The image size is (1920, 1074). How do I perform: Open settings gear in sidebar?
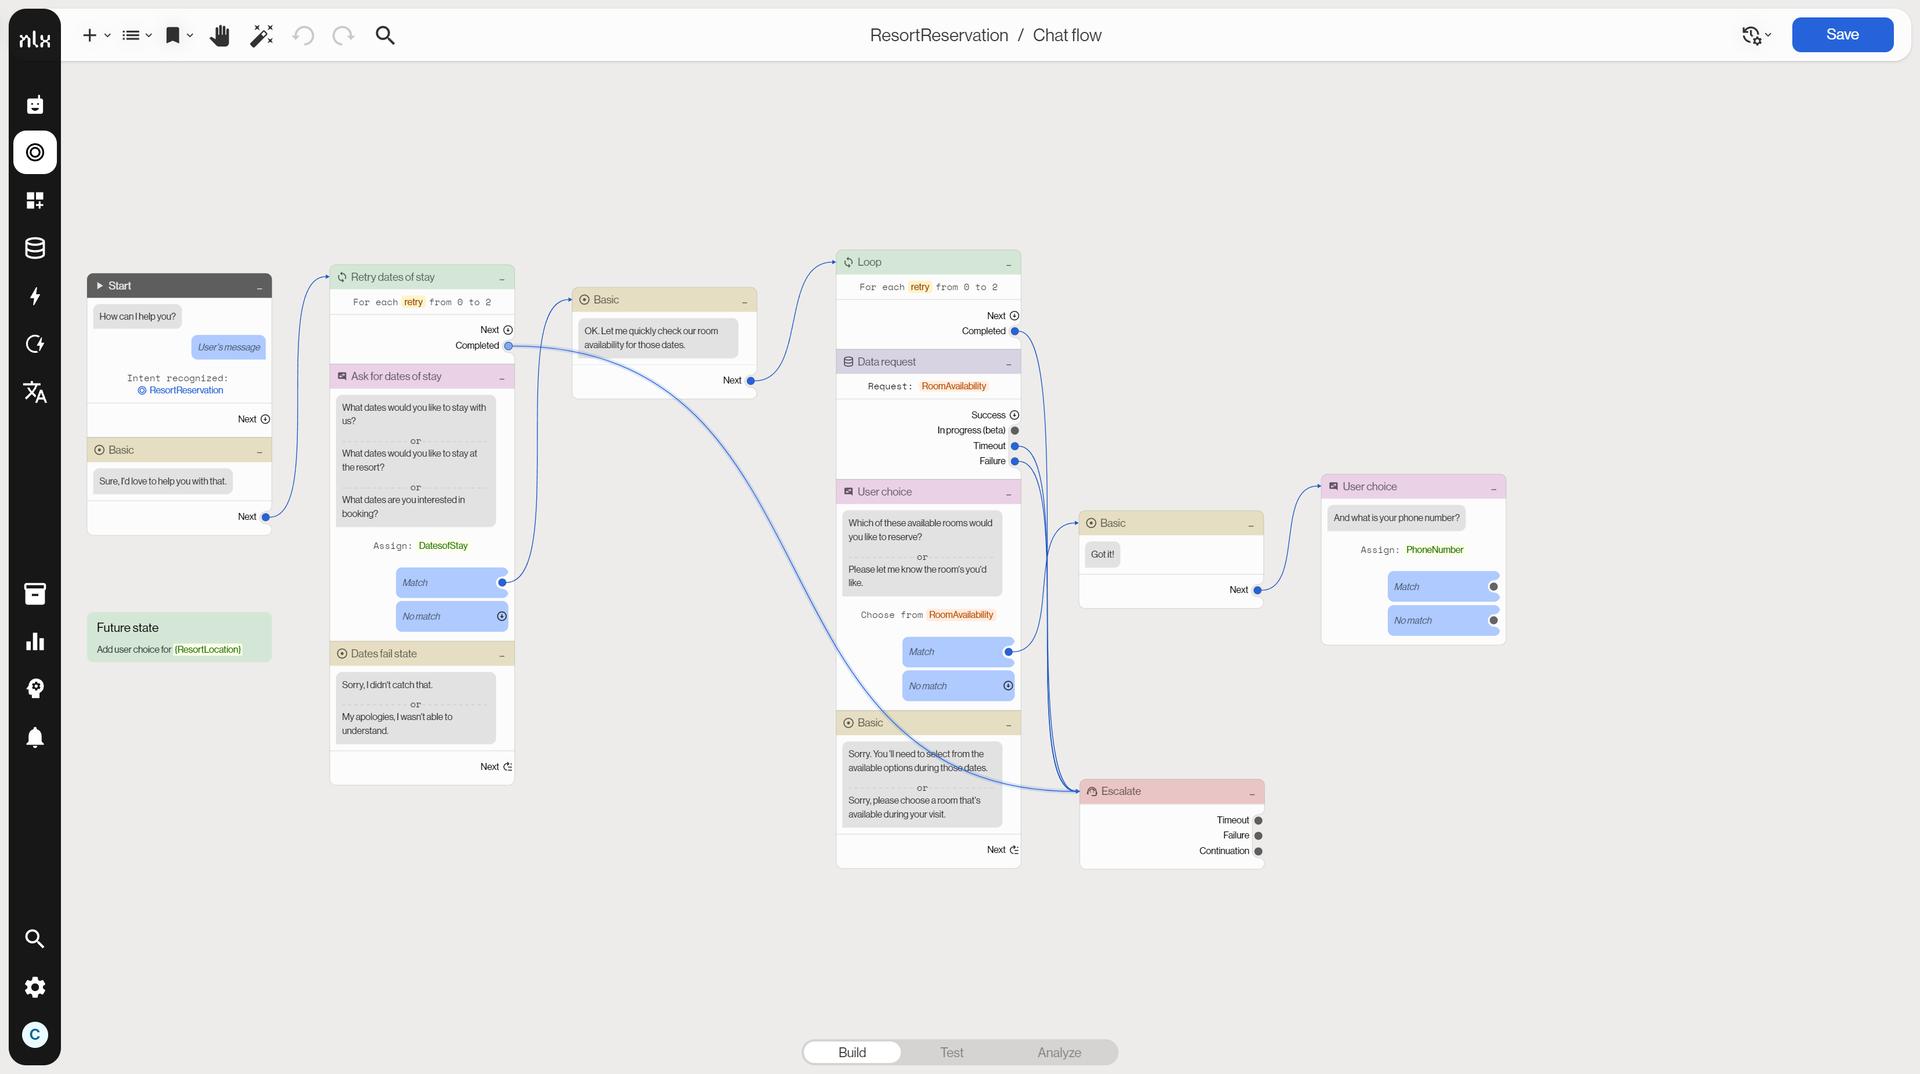pos(35,987)
